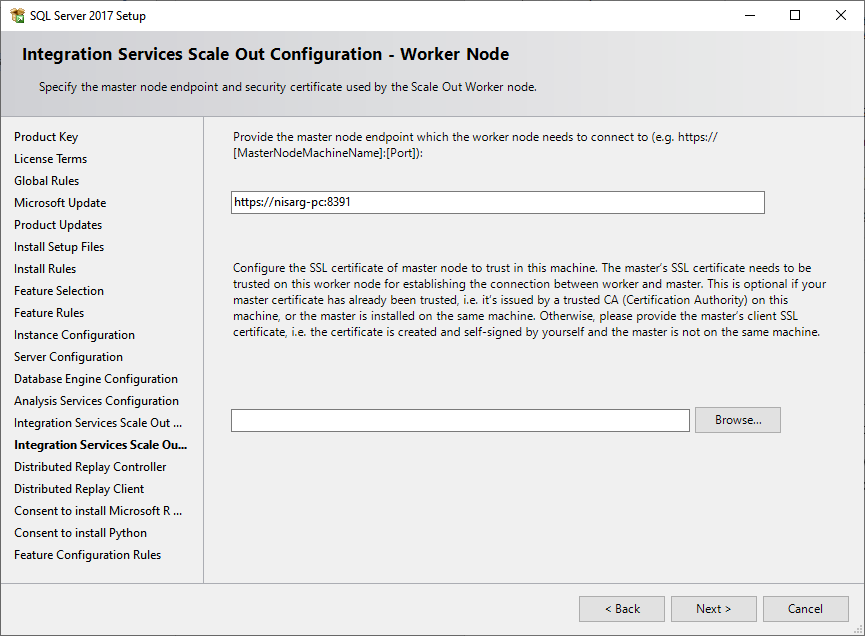The width and height of the screenshot is (865, 636).
Task: Click the window resize grip corner
Action: (x=858, y=629)
